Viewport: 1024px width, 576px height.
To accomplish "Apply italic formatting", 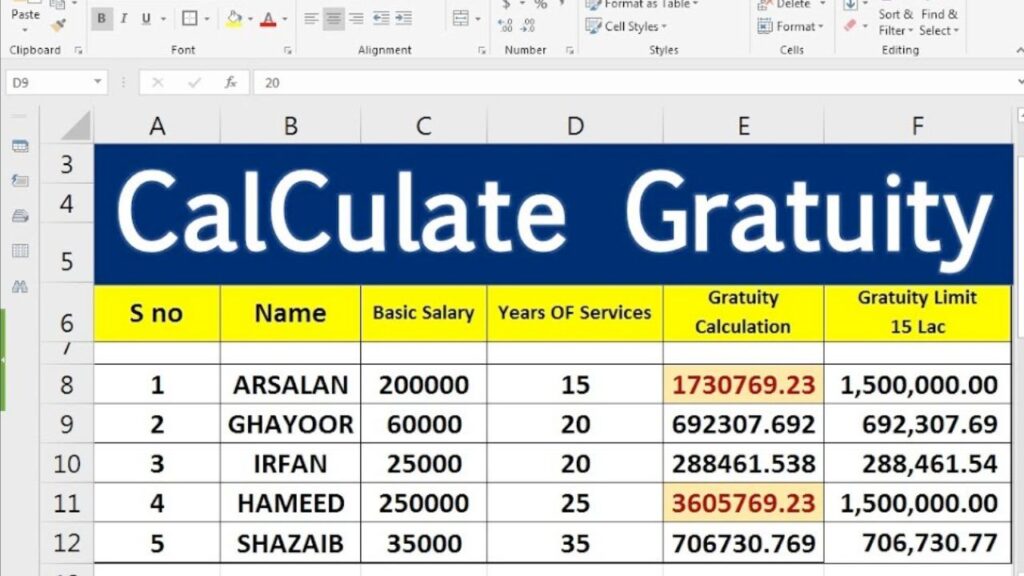I will 122,17.
